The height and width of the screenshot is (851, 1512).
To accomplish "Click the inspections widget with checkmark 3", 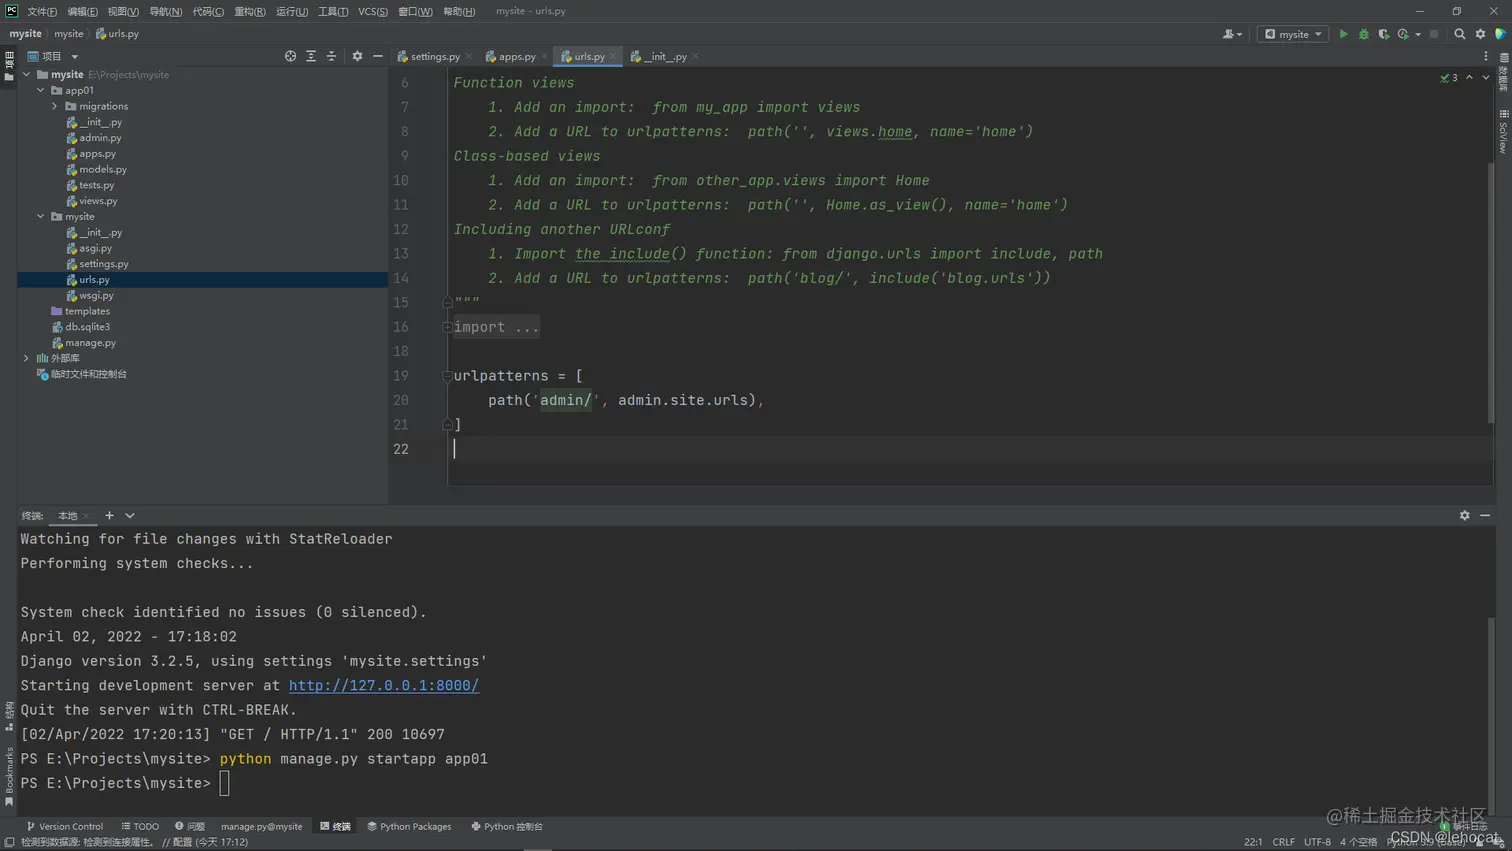I will (1449, 77).
